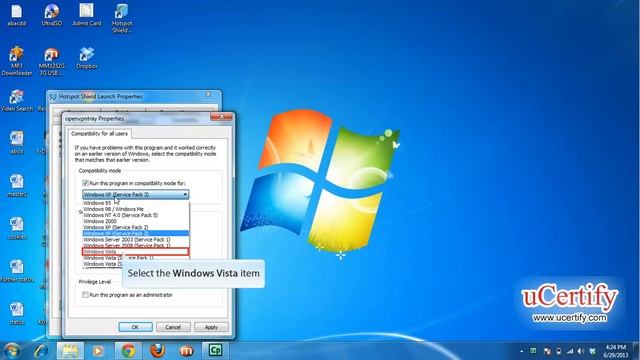Screen dimensions: 640x360
Task: Select the Video Search desktop icon
Action: 17,100
